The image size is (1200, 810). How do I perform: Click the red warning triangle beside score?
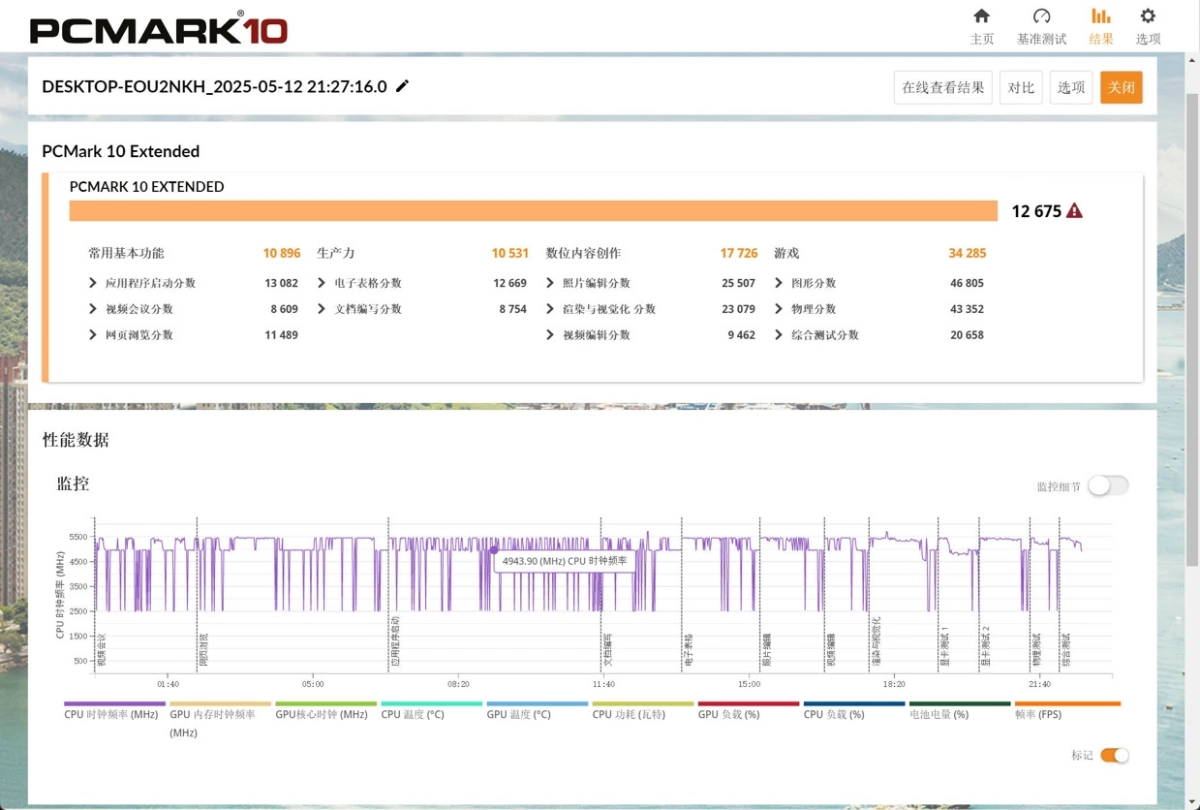coord(1074,211)
